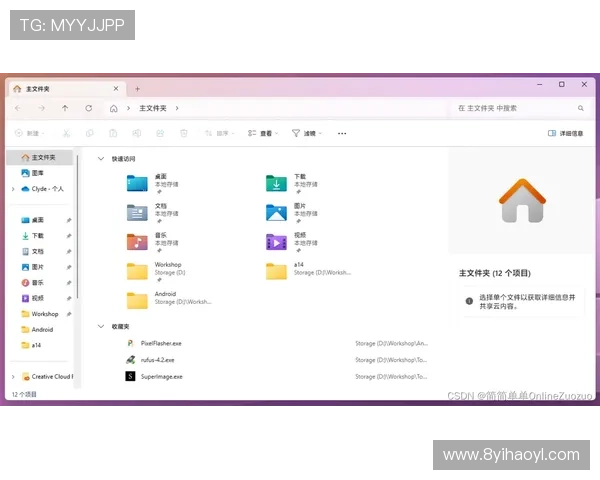Image resolution: width=600 pixels, height=480 pixels.
Task: Click the Cut scissors icon
Action: click(x=66, y=133)
